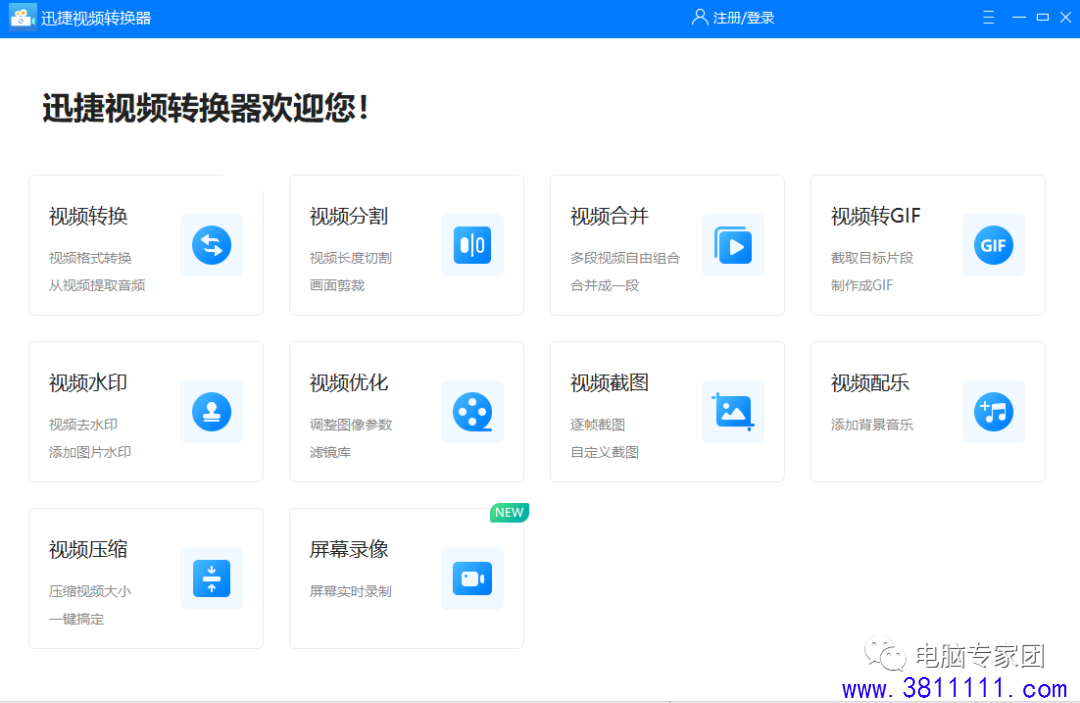Click the 视频合并 play-stack icon

[733, 245]
